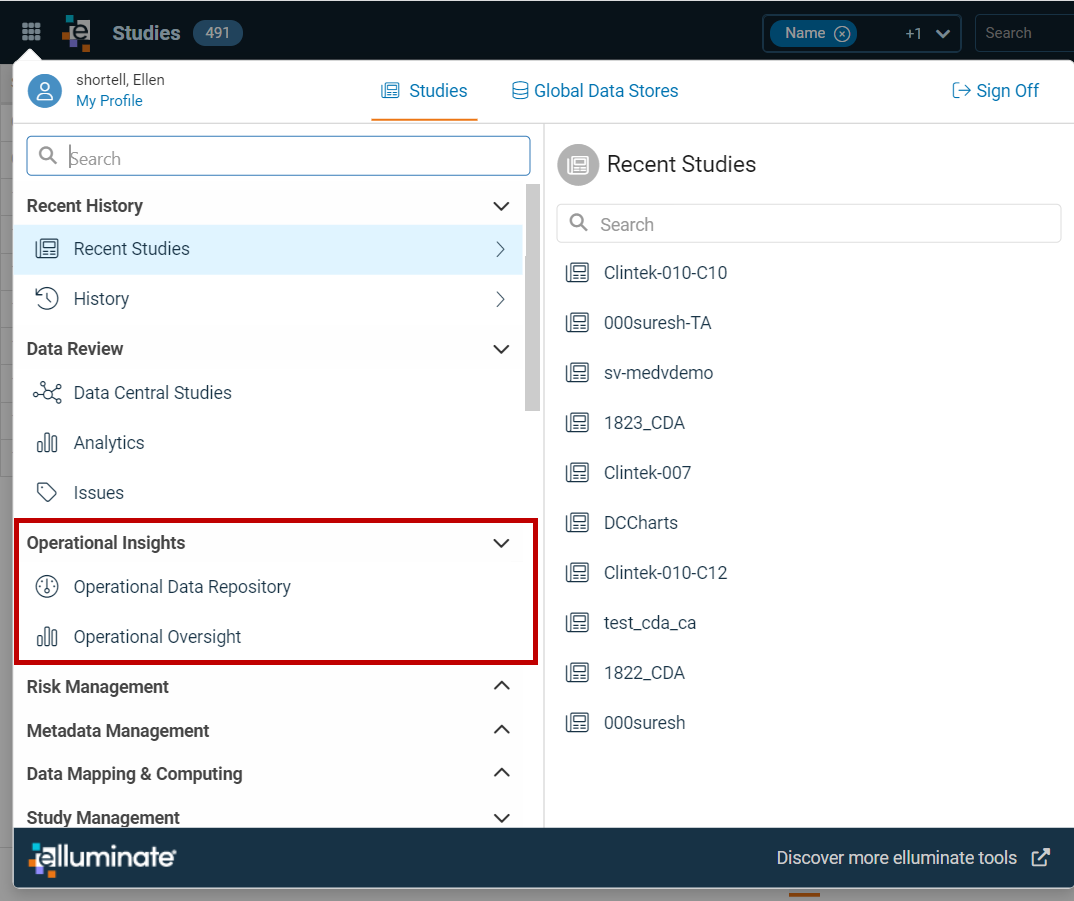
Task: Click the Recent Studies panel search field
Action: point(808,223)
